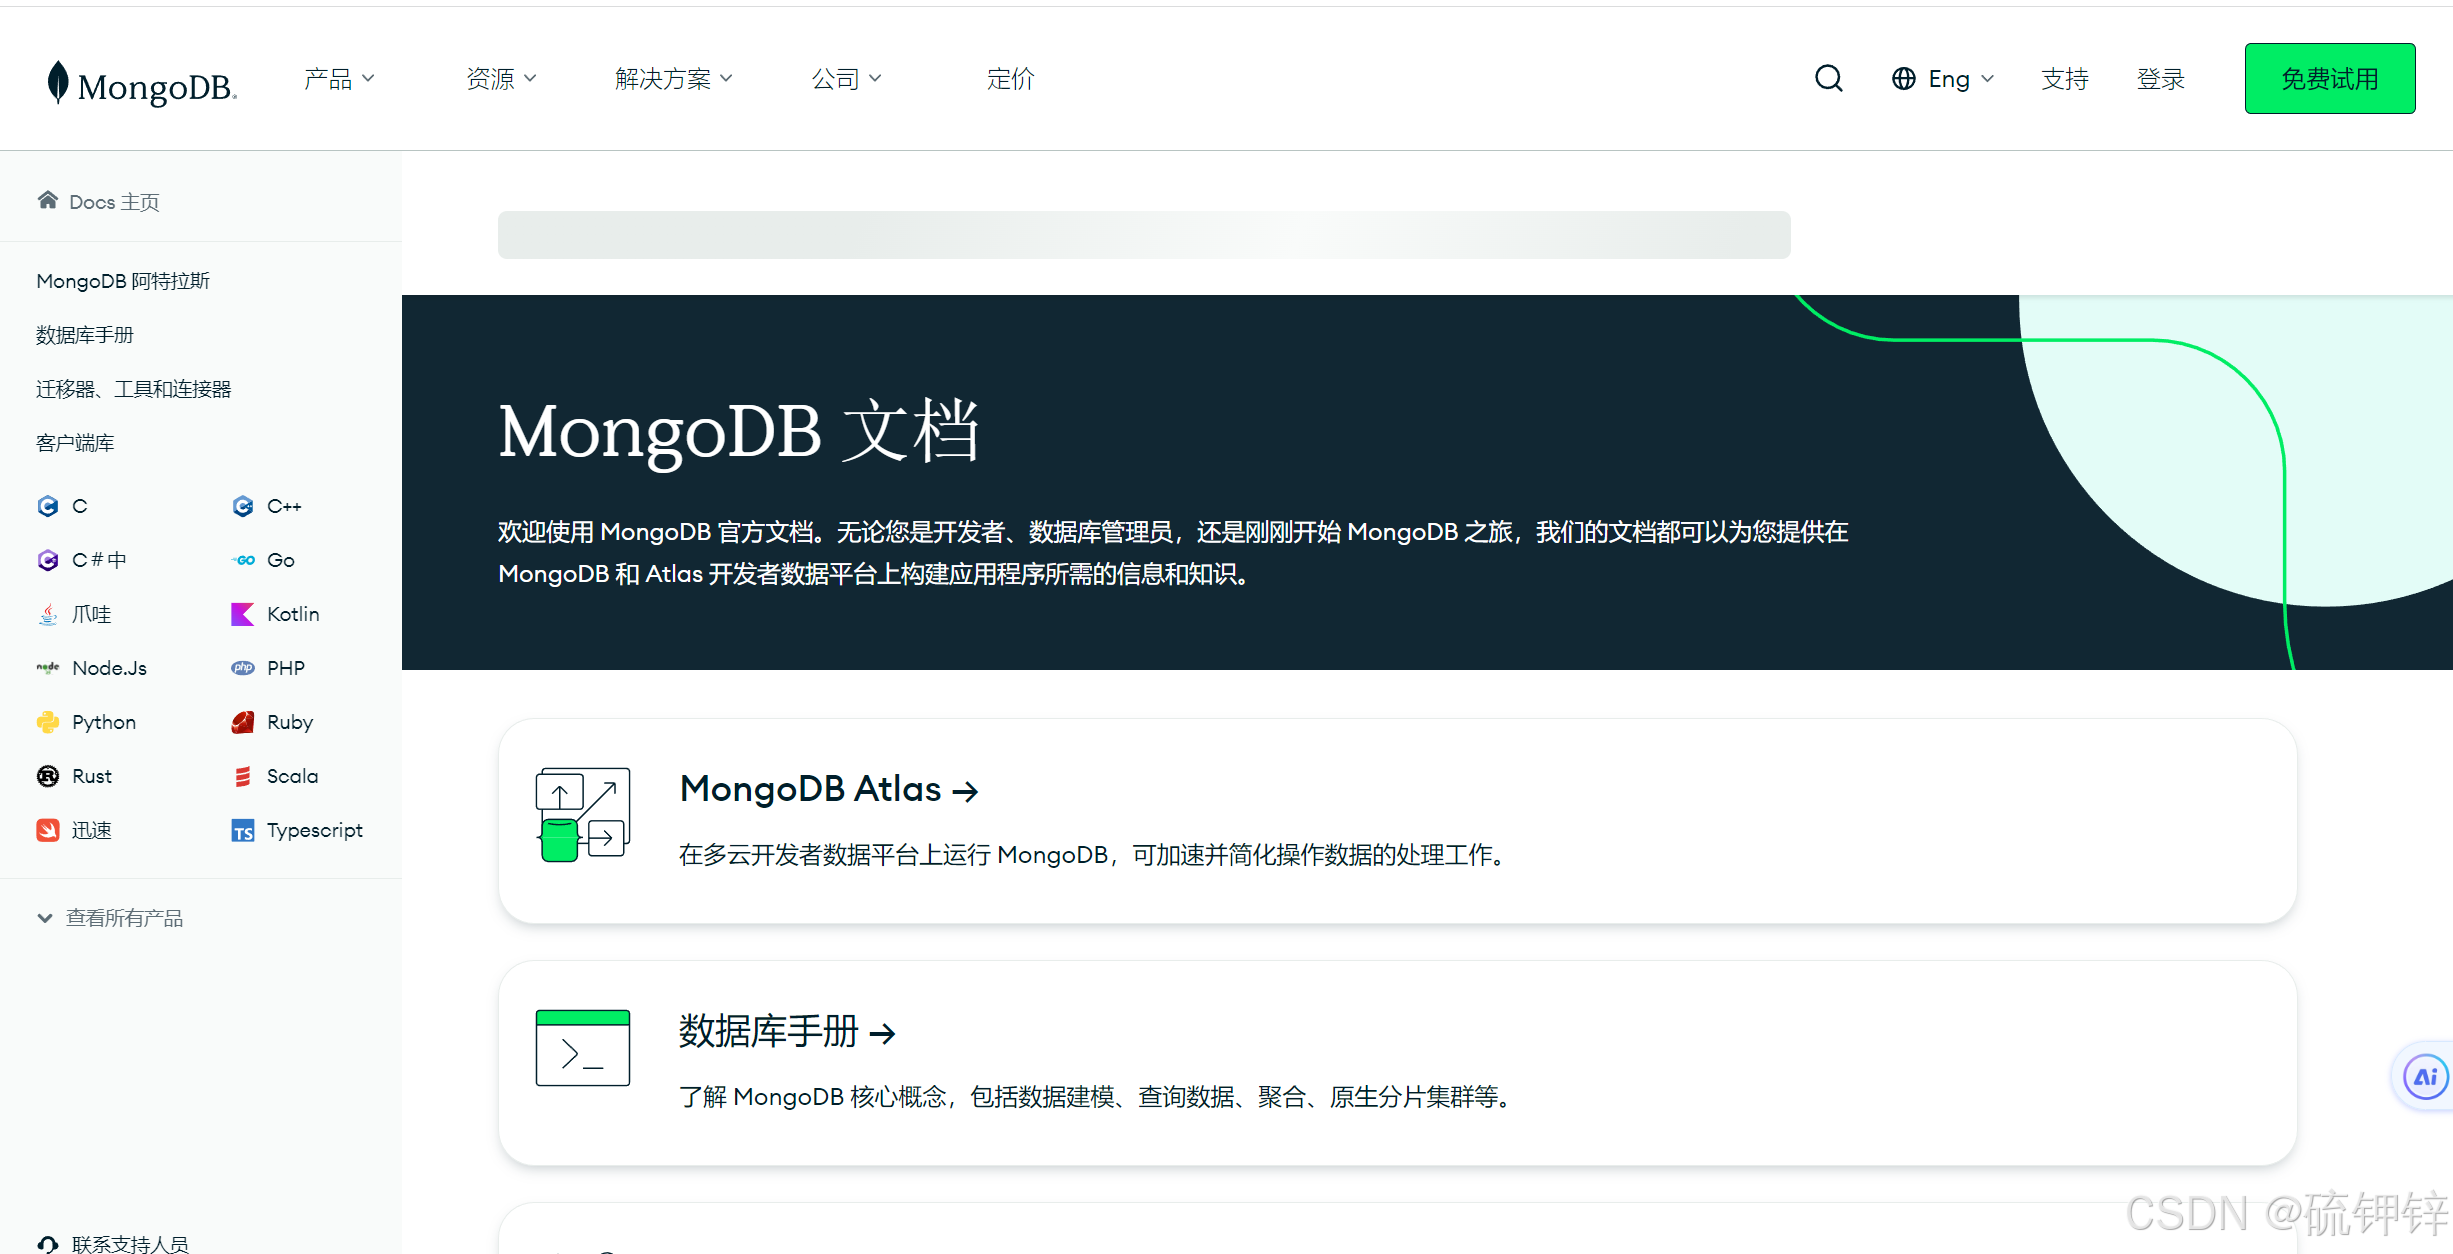Open the search magnifier icon
2453x1254 pixels.
tap(1828, 77)
